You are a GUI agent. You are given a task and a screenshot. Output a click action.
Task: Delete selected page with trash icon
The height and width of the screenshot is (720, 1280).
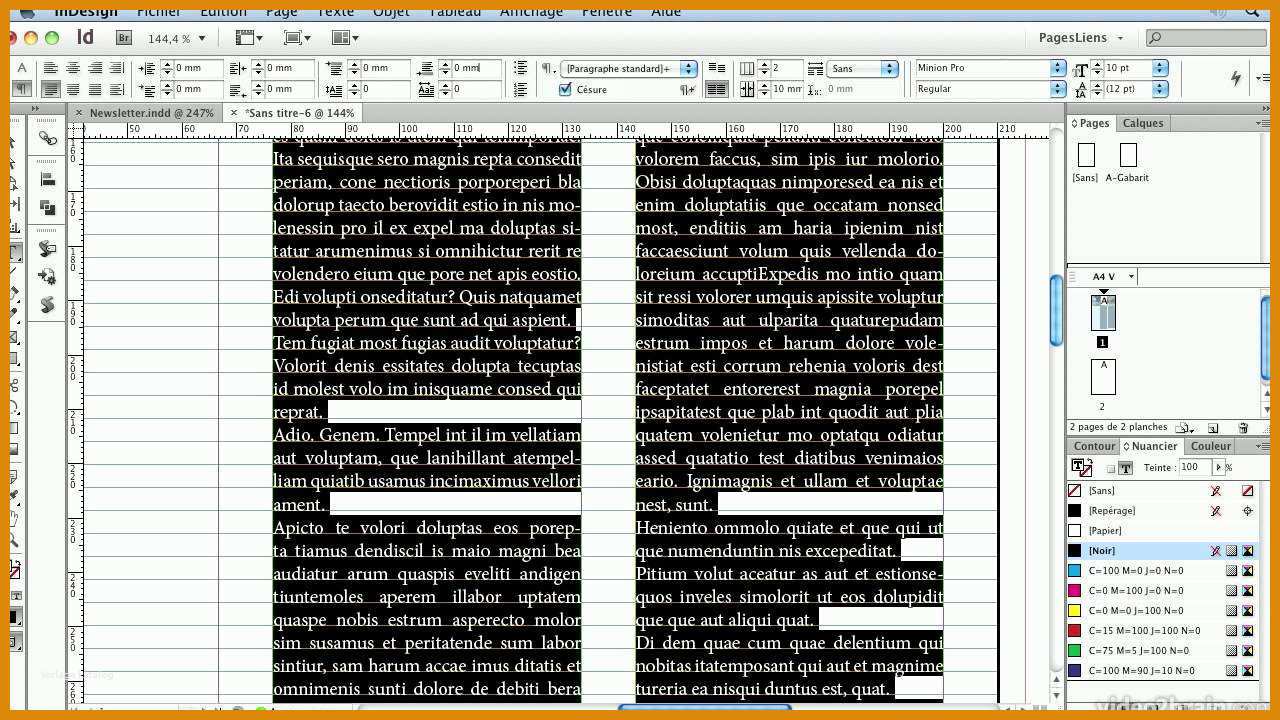[x=1243, y=427]
